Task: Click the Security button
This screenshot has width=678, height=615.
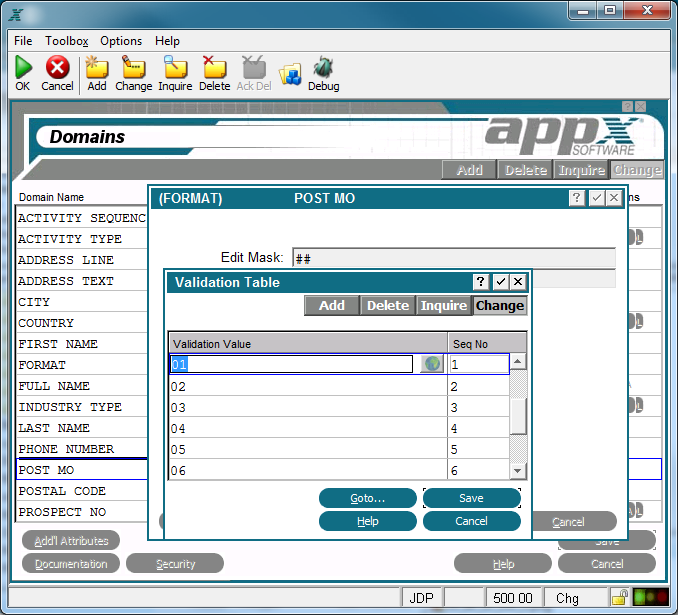Action: tap(175, 564)
